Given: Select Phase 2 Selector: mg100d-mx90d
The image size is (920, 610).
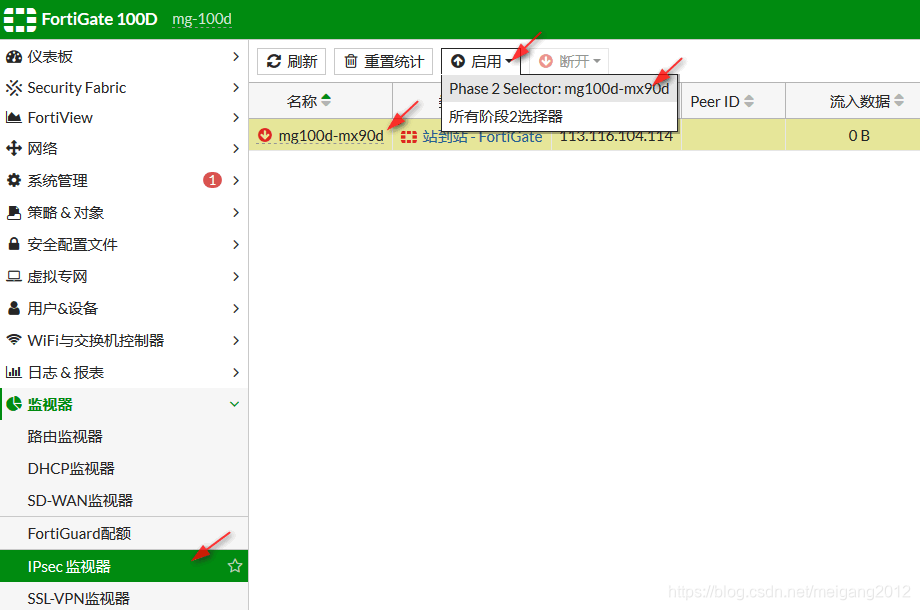Looking at the screenshot, I should (559, 89).
